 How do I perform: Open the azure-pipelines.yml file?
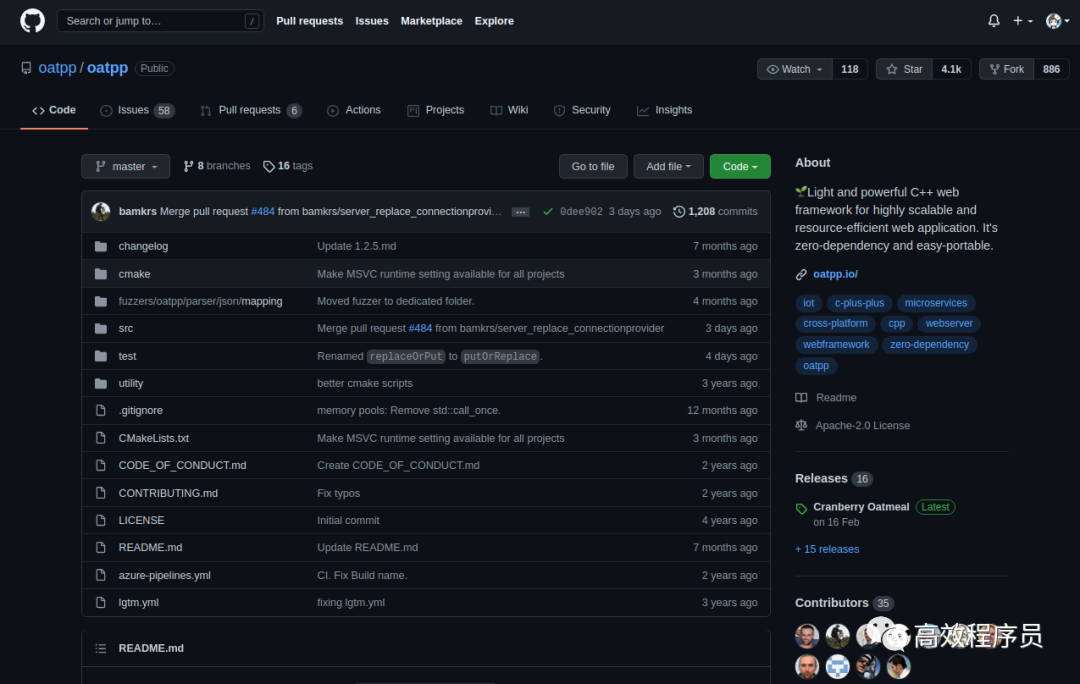click(x=165, y=575)
